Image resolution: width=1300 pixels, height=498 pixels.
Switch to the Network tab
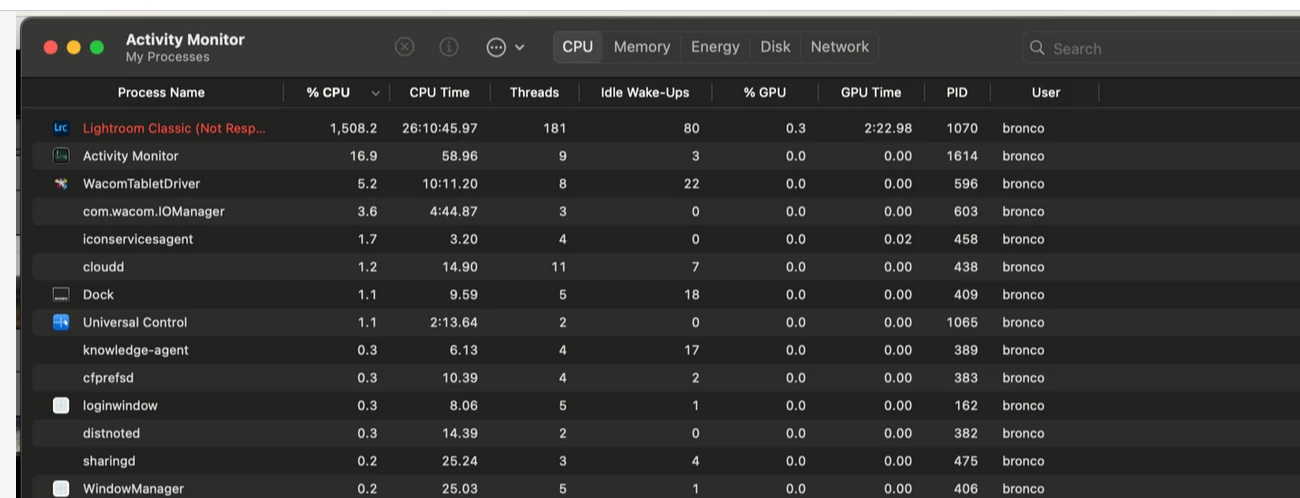tap(840, 47)
